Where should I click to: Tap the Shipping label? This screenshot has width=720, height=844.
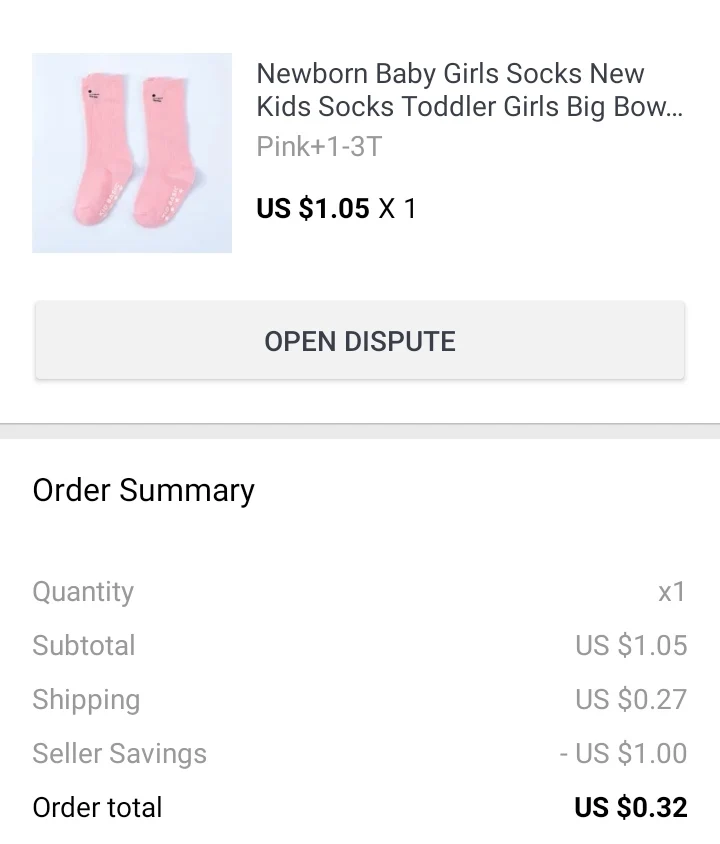86,699
